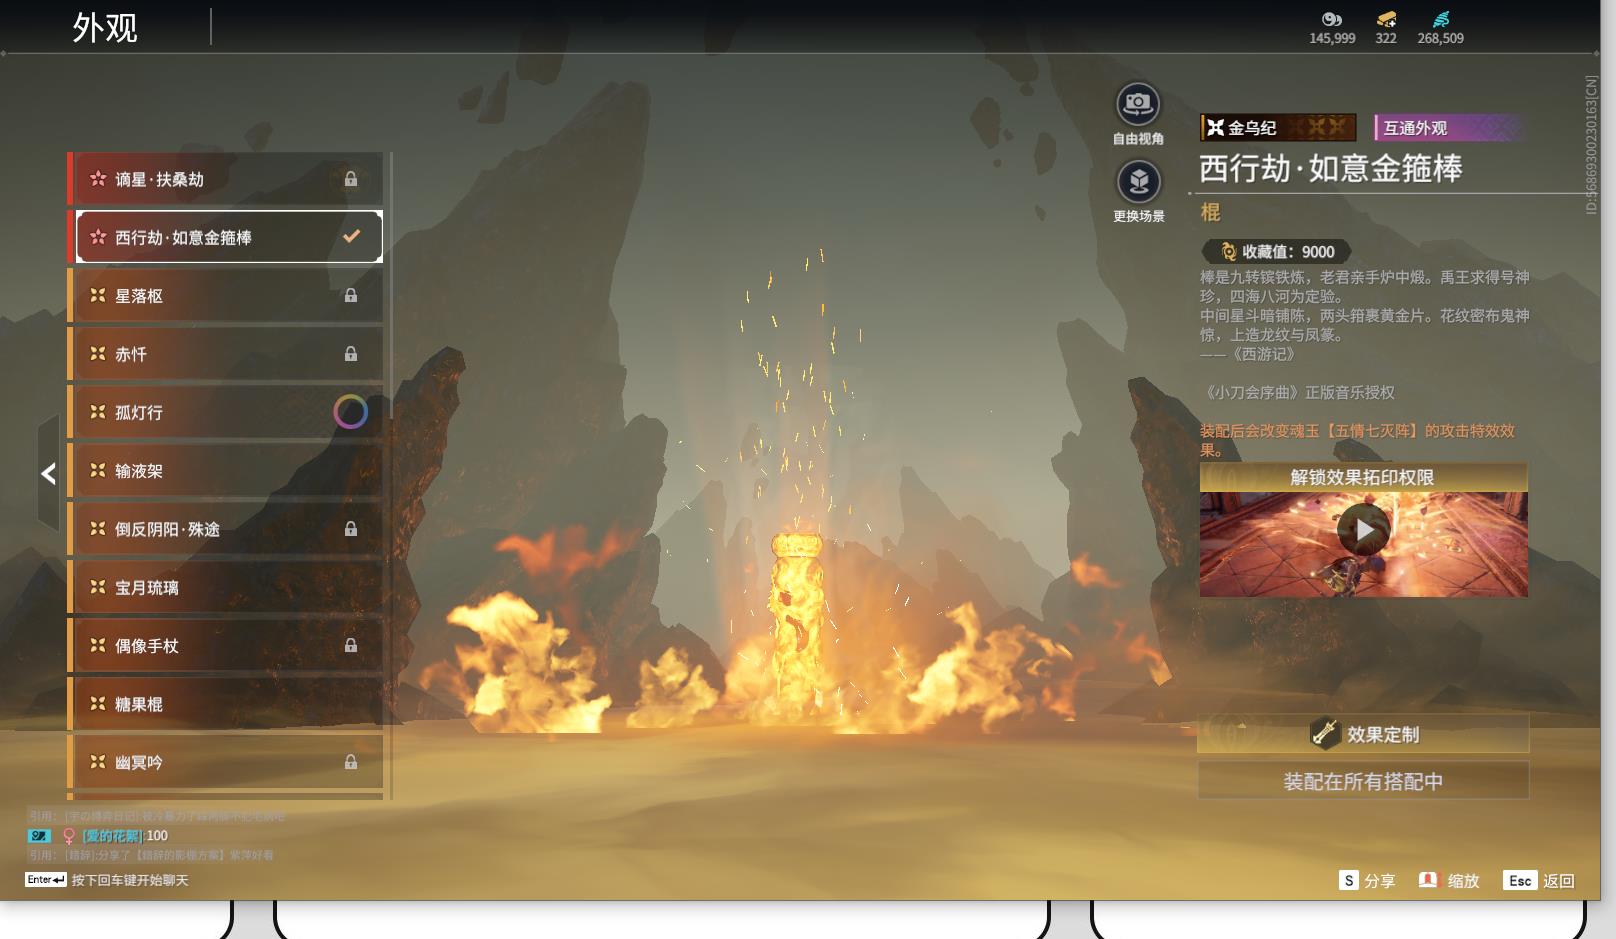The width and height of the screenshot is (1616, 939).
Task: Play the 解锁效果拓印权限 preview video
Action: tap(1364, 530)
